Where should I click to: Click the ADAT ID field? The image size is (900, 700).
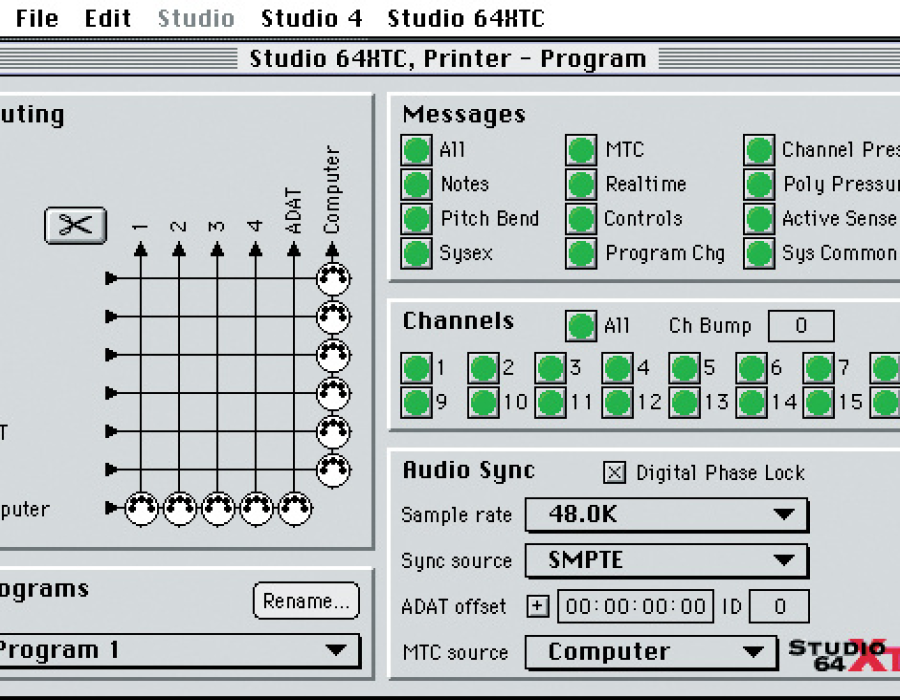(x=779, y=606)
